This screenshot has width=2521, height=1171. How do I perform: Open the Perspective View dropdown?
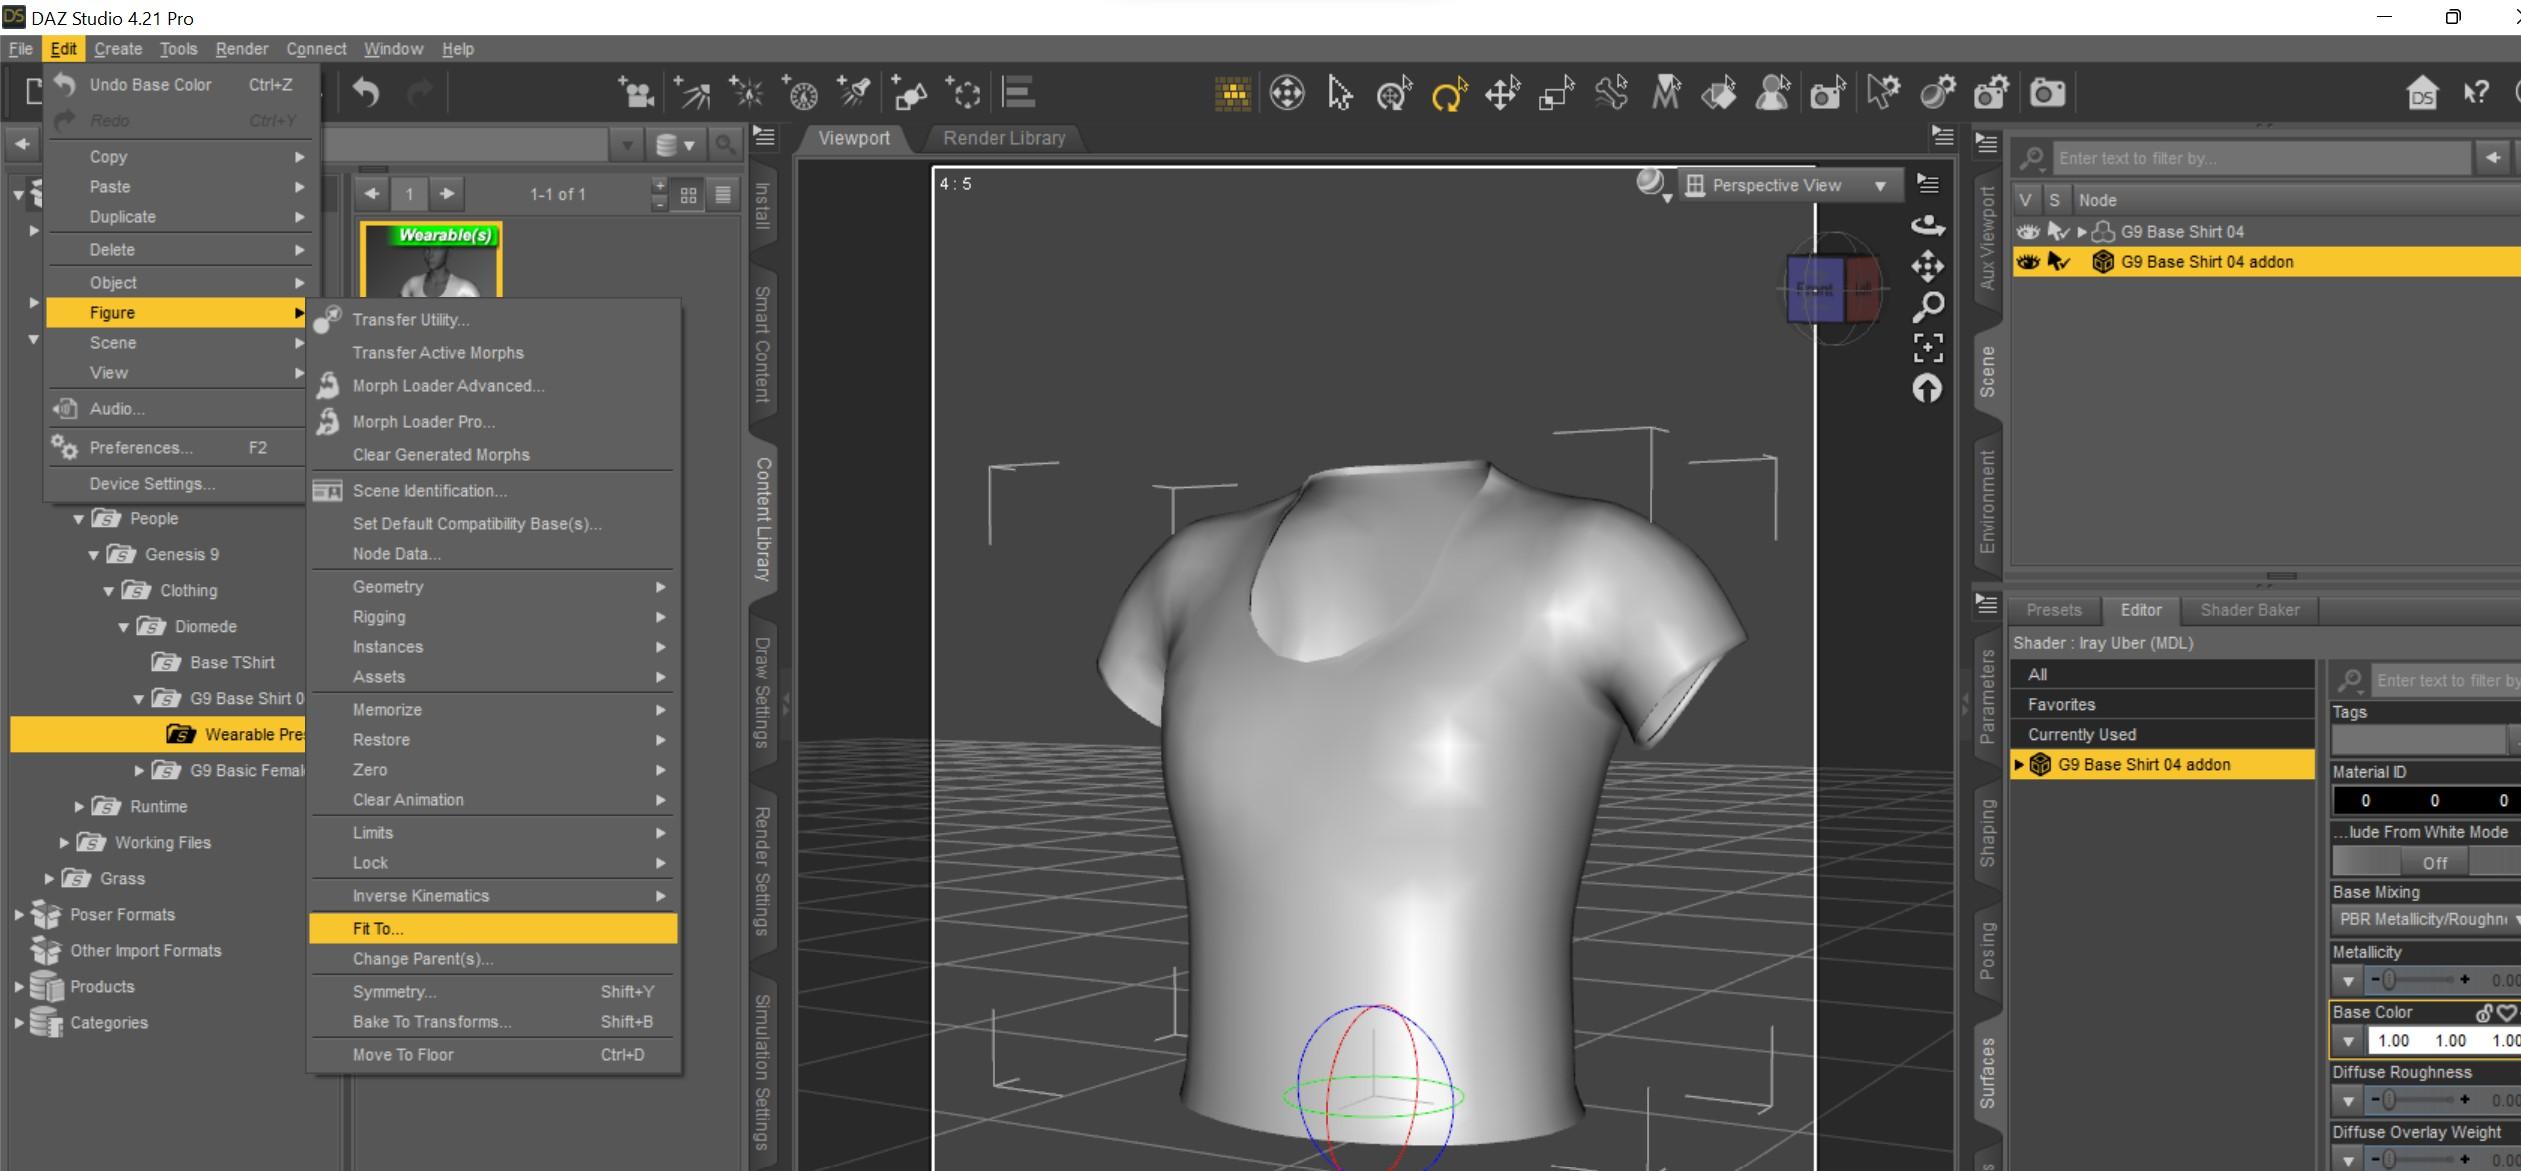1790,186
